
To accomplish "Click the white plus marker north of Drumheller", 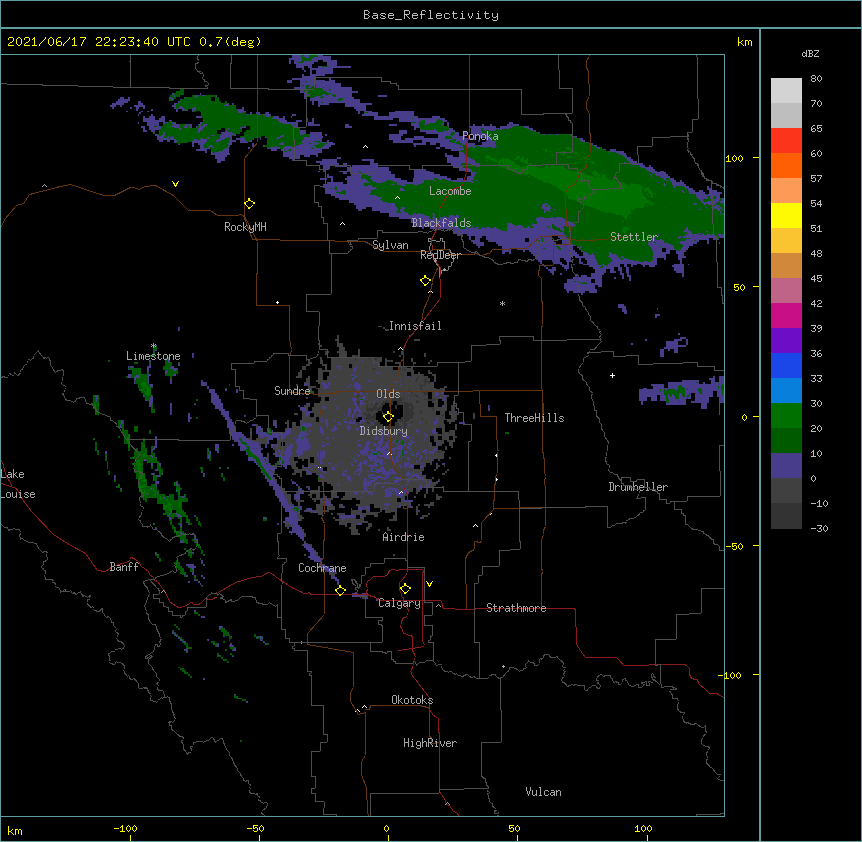I will tap(612, 375).
